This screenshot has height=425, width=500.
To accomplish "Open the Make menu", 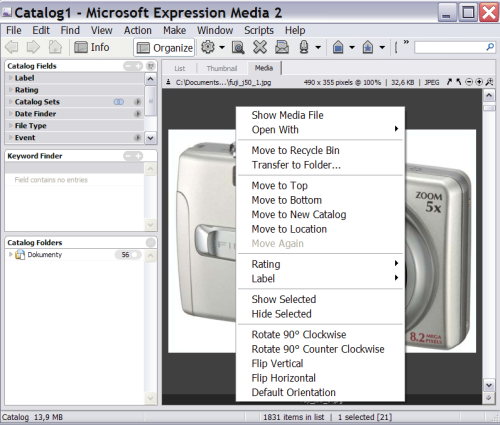I will coord(174,30).
